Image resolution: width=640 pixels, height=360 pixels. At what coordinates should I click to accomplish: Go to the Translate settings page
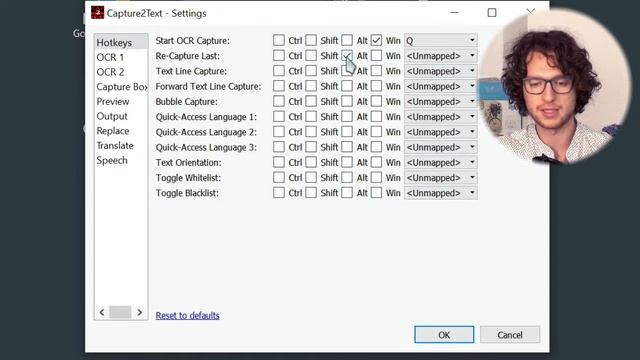[121, 145]
